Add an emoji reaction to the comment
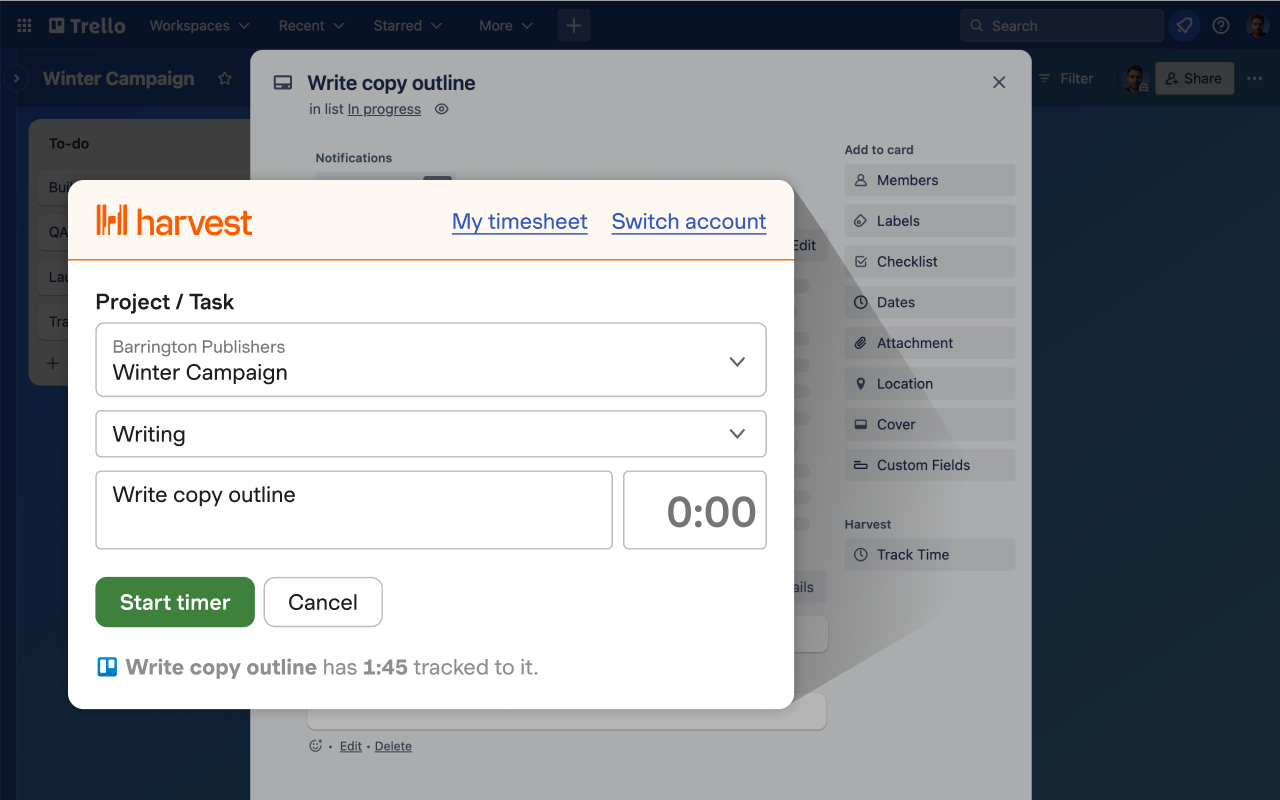The height and width of the screenshot is (800, 1280). coord(316,746)
